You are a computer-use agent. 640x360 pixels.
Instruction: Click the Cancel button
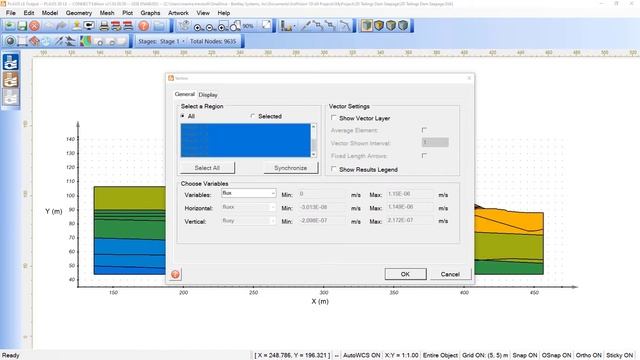coord(450,274)
